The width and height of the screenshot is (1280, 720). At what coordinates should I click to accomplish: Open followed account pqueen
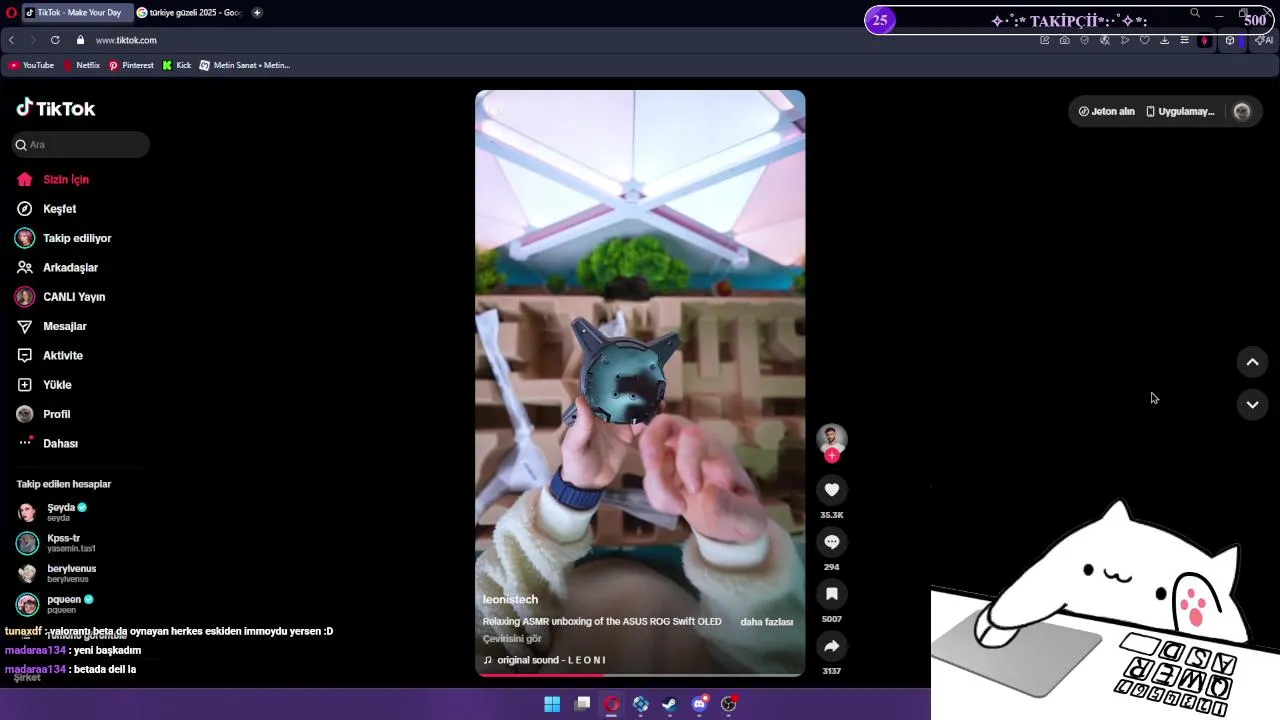click(x=56, y=604)
